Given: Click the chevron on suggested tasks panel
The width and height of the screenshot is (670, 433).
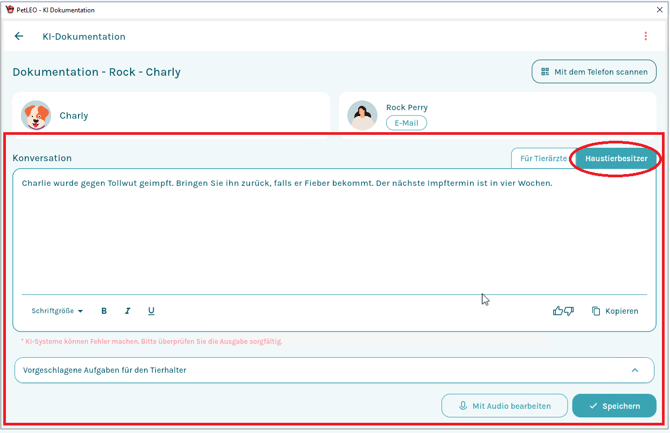Looking at the screenshot, I should pos(634,370).
